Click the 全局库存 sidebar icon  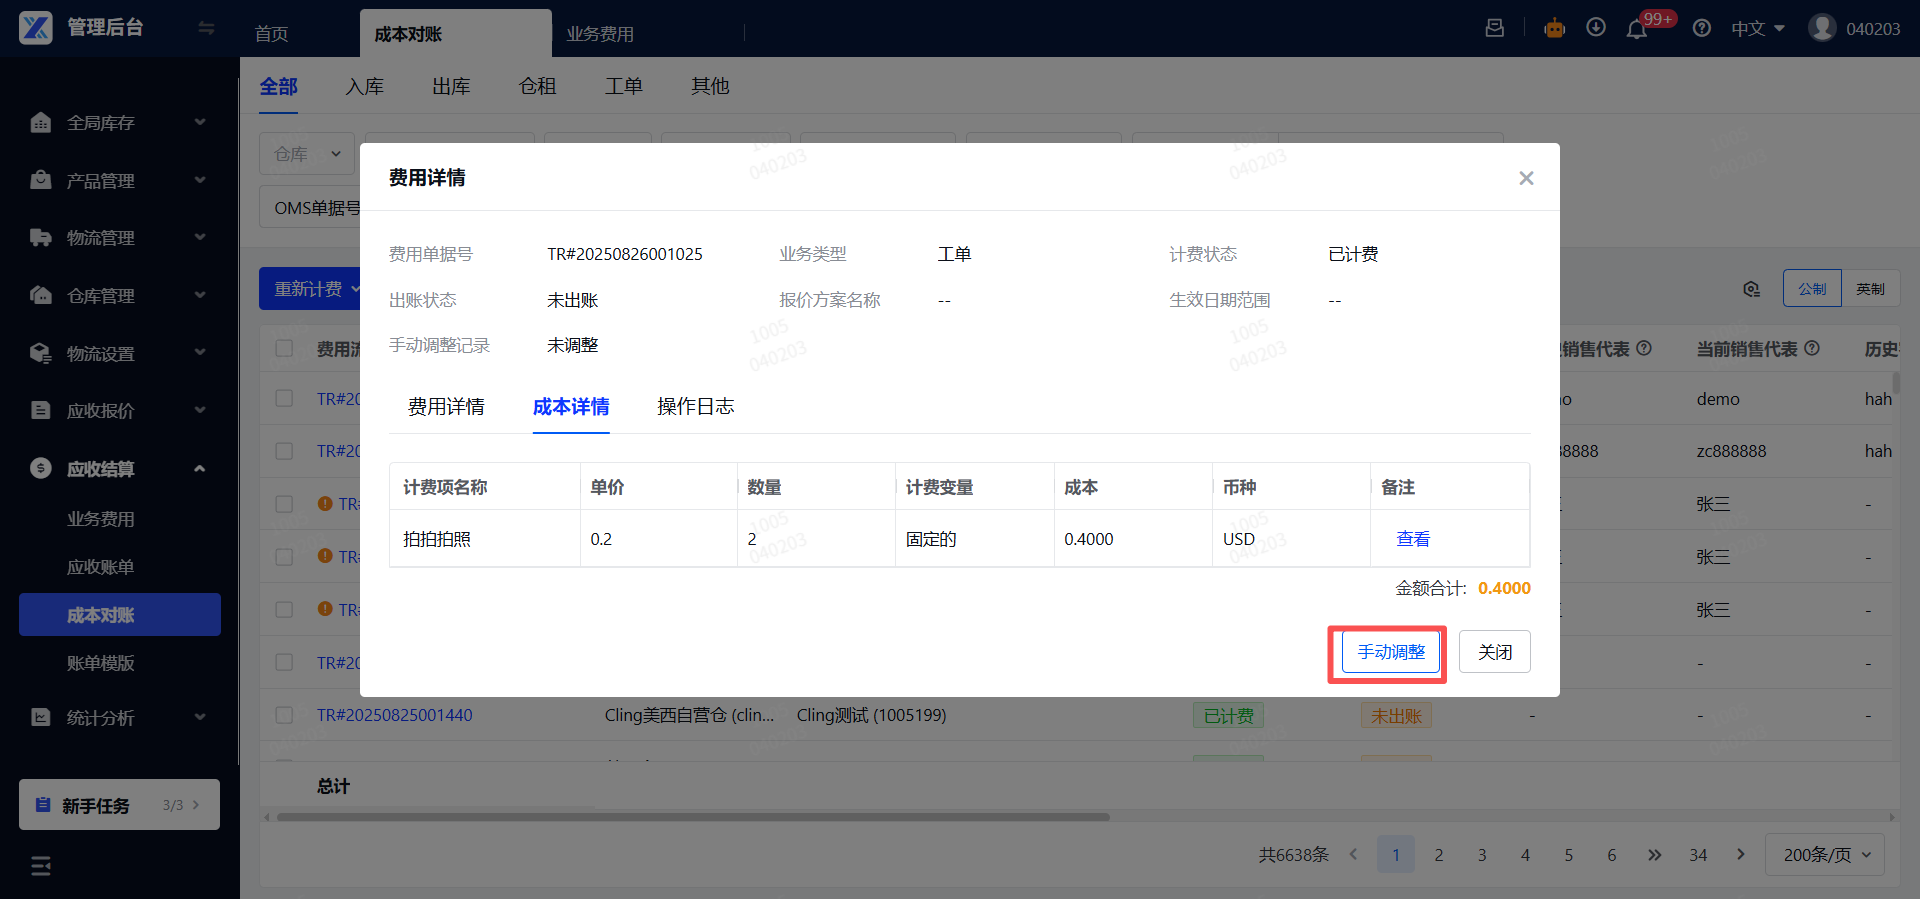click(41, 123)
